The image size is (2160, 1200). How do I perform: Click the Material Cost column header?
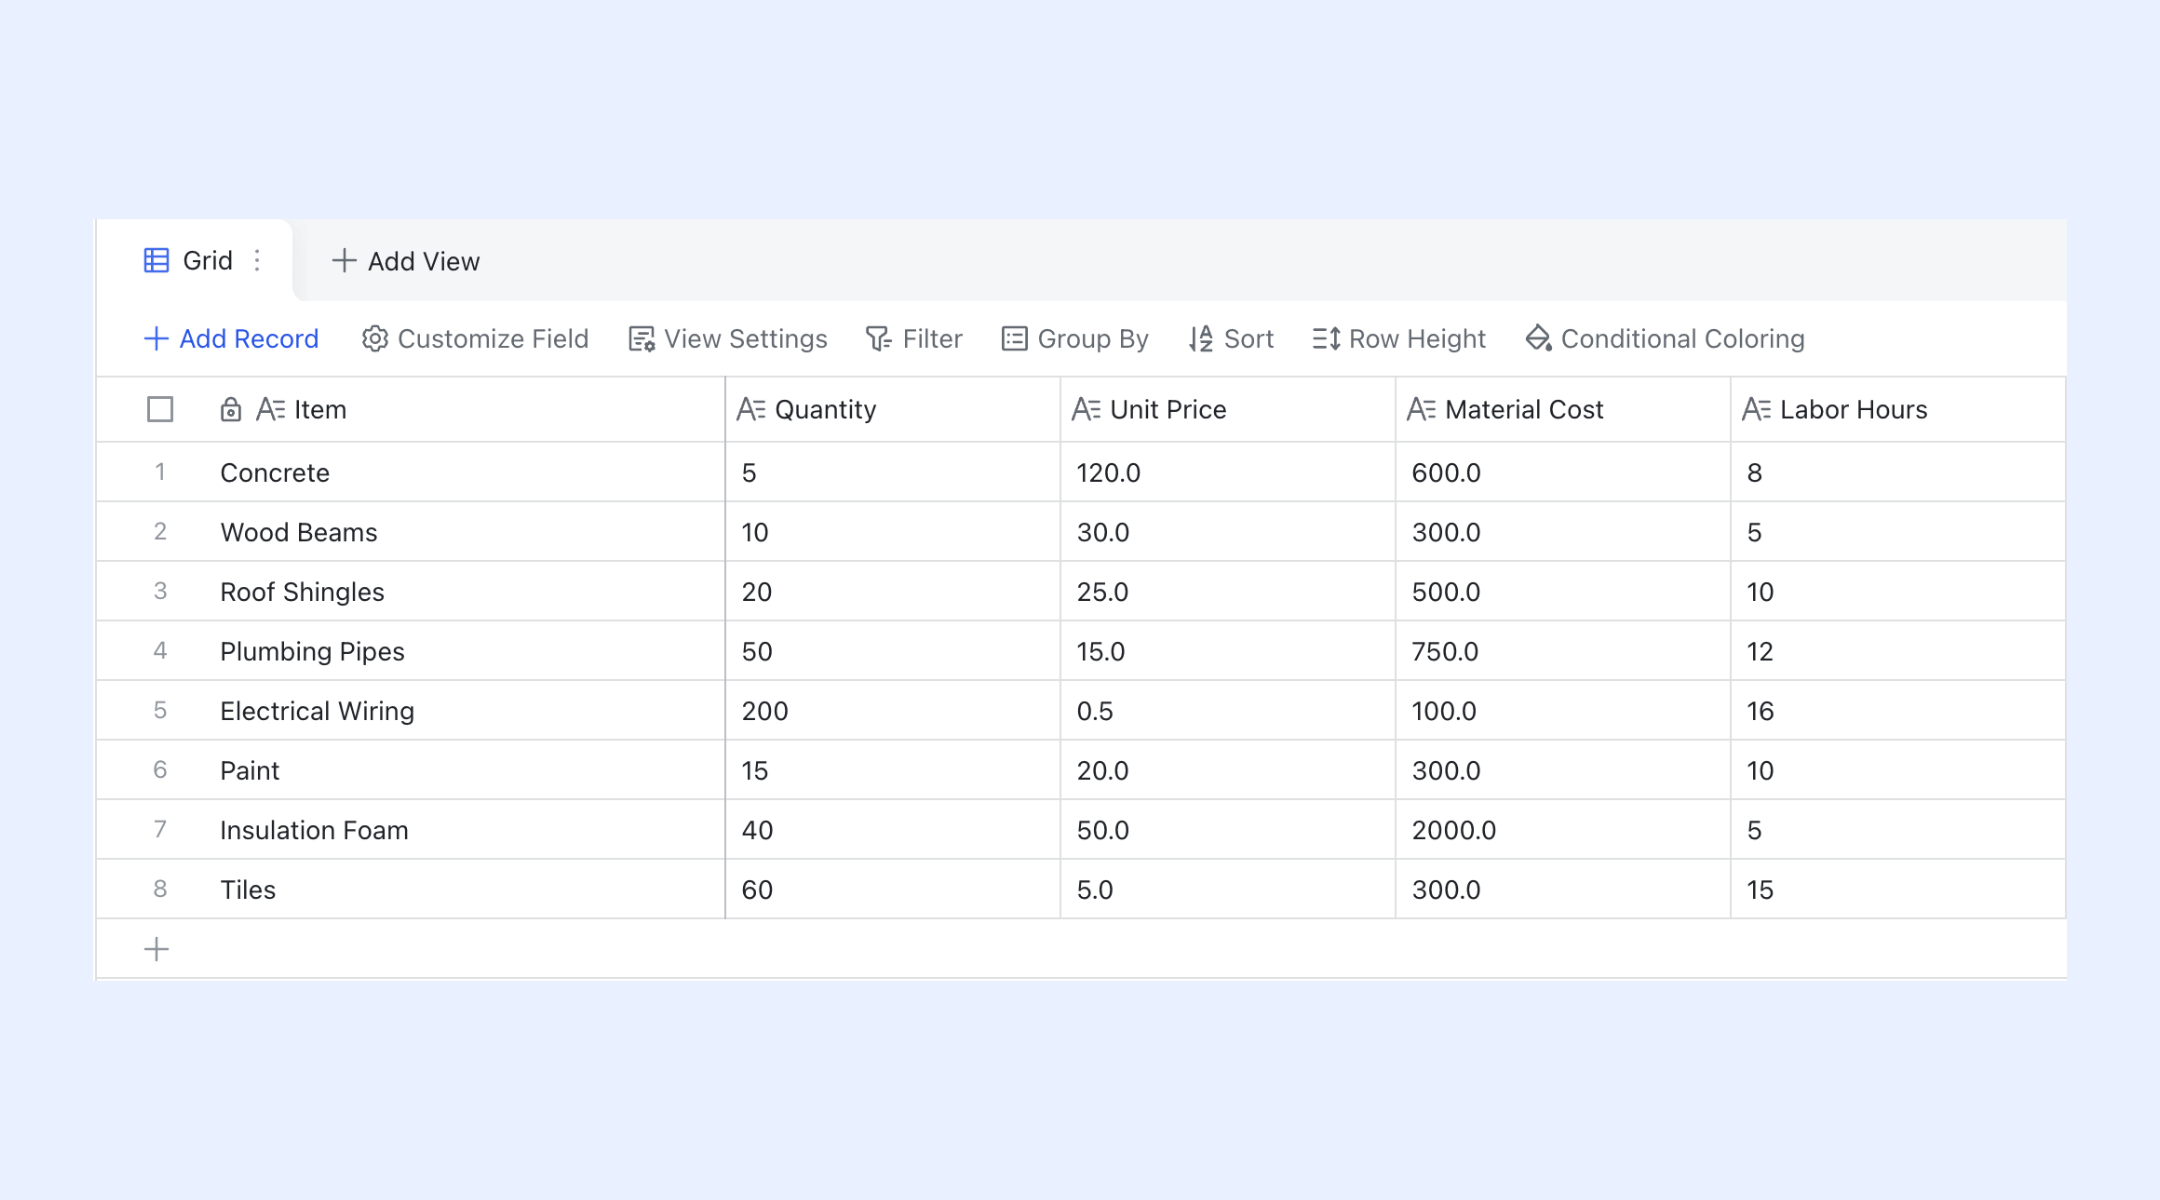(x=1523, y=410)
